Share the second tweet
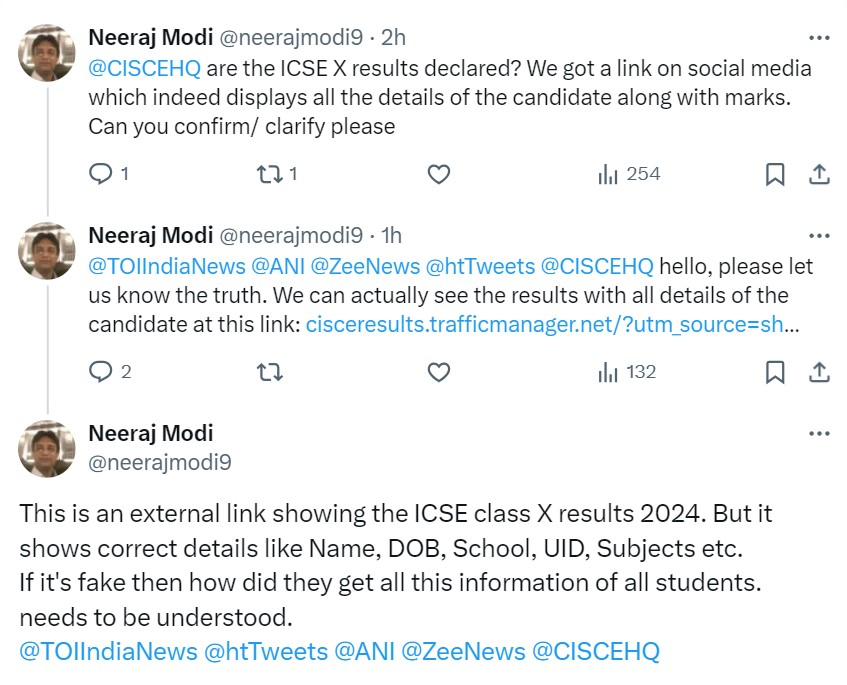 click(x=818, y=372)
